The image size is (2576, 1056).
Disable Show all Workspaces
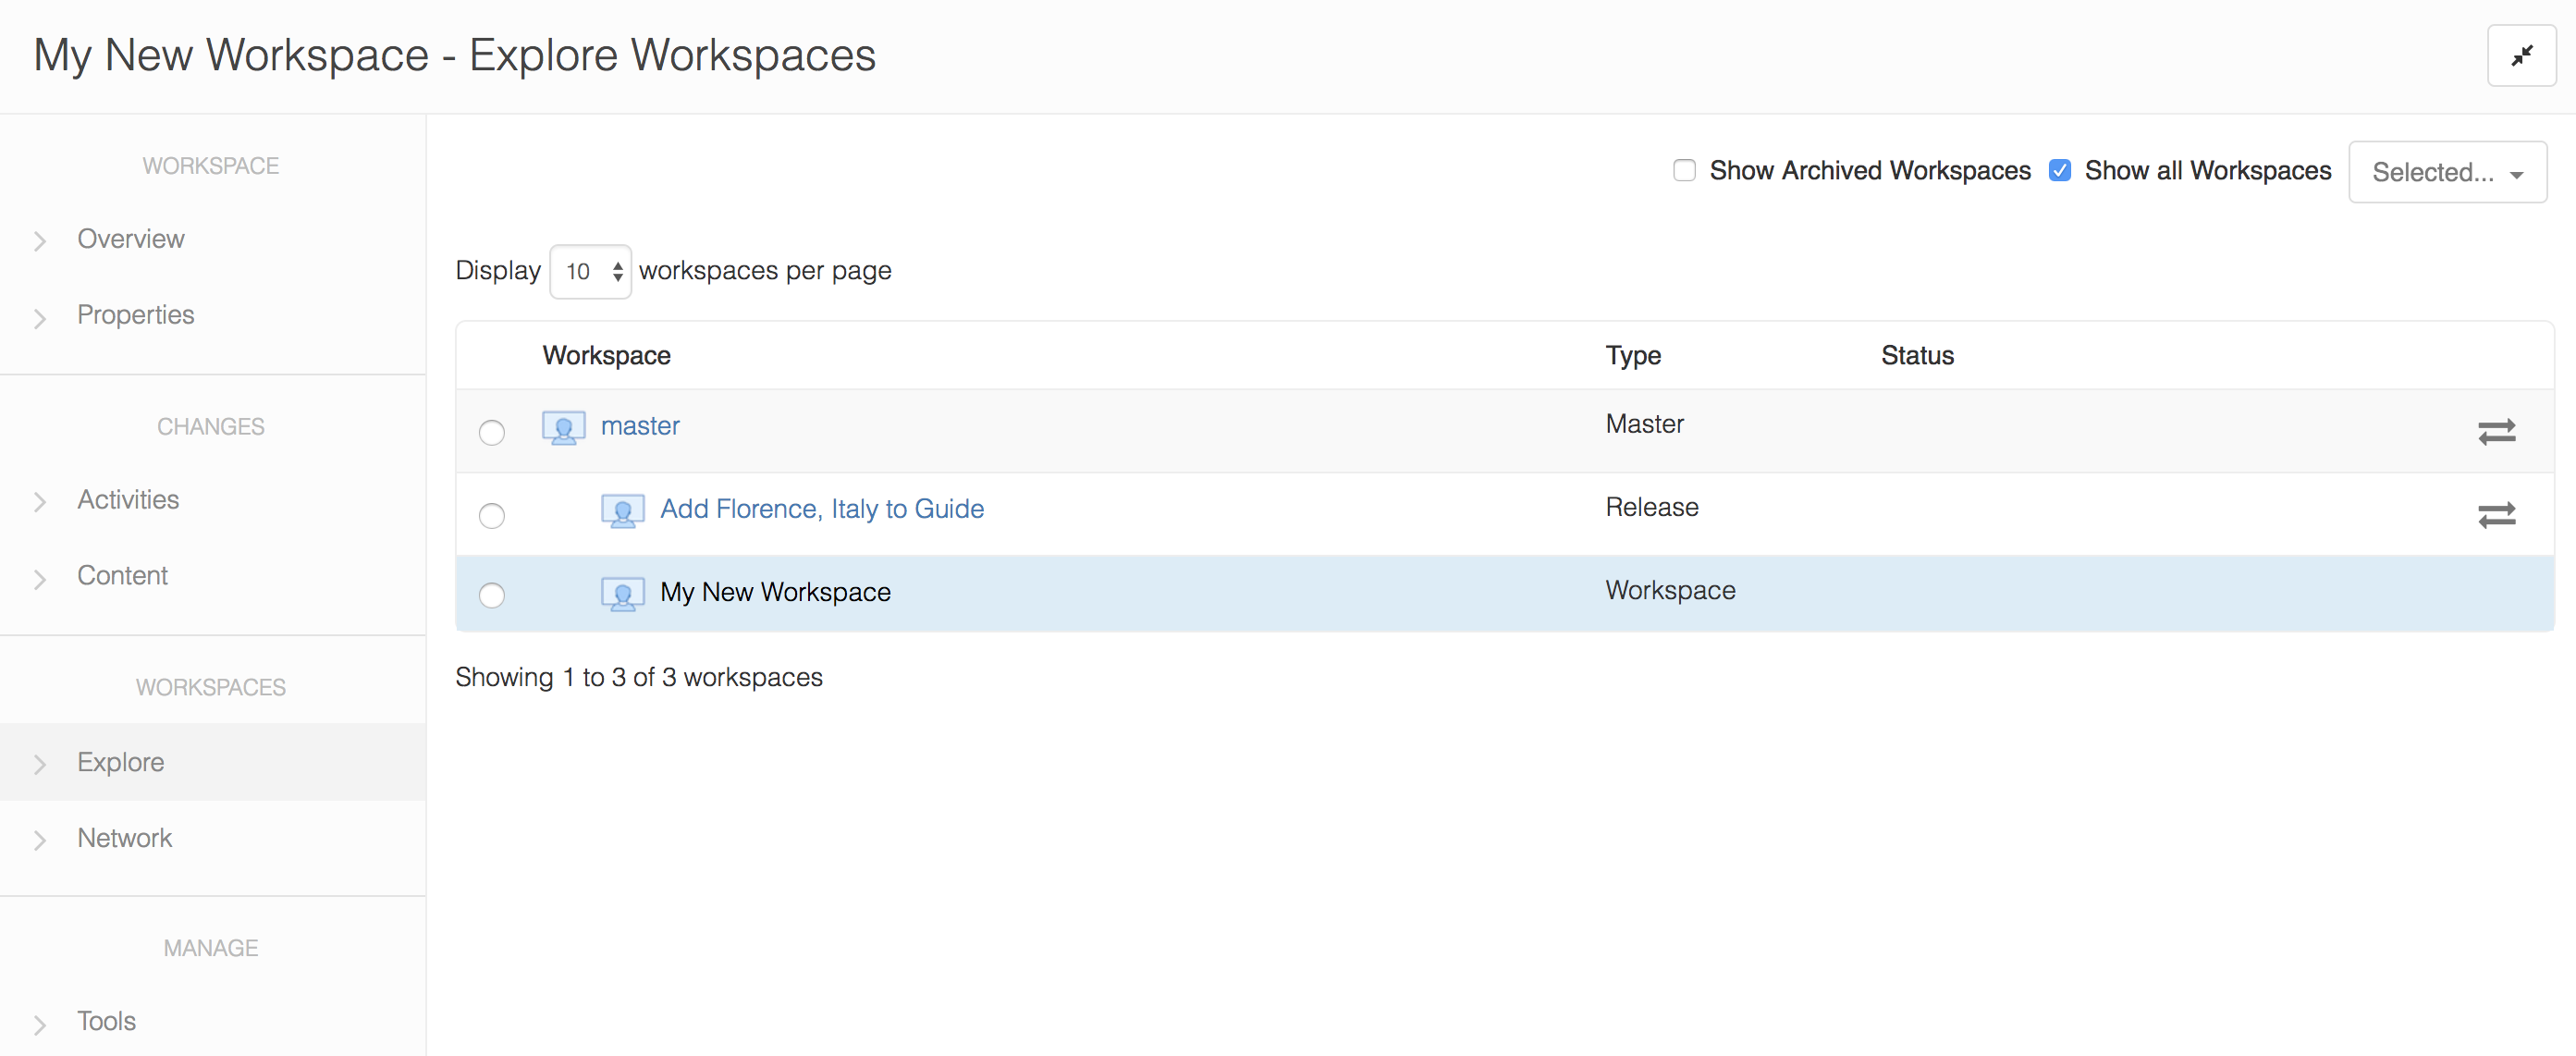[x=2060, y=170]
